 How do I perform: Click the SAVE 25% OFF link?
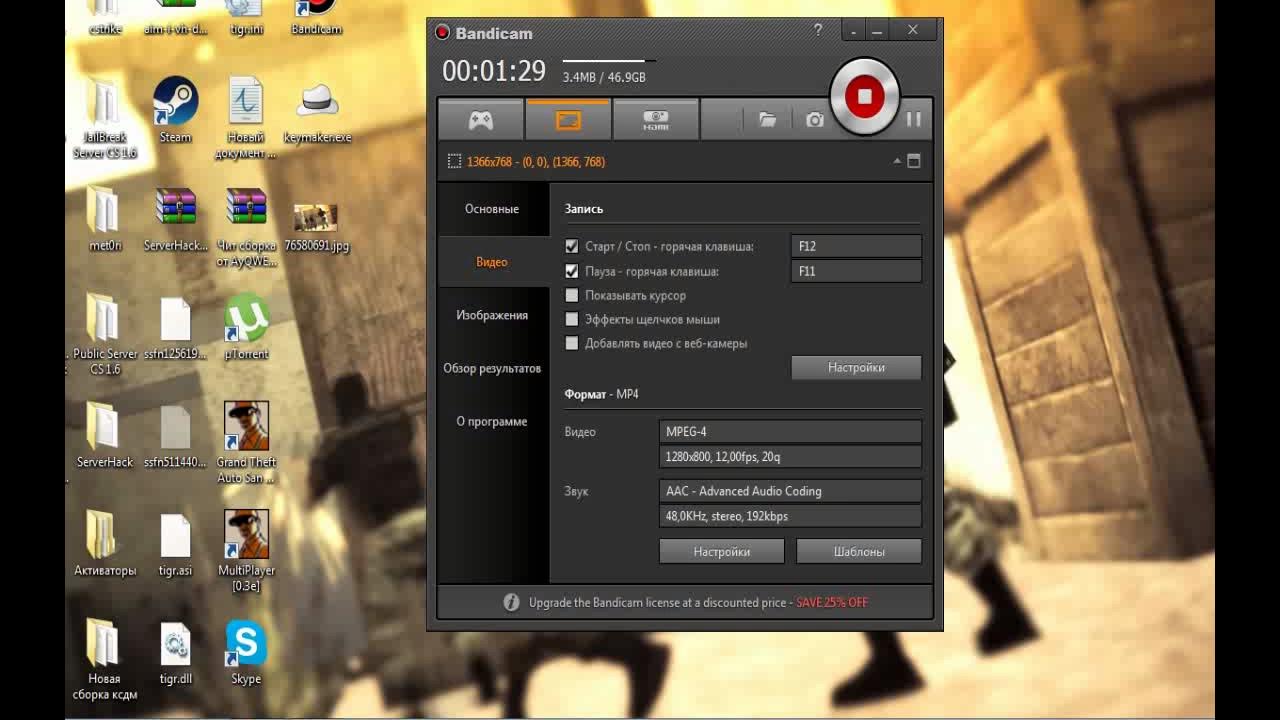point(832,603)
